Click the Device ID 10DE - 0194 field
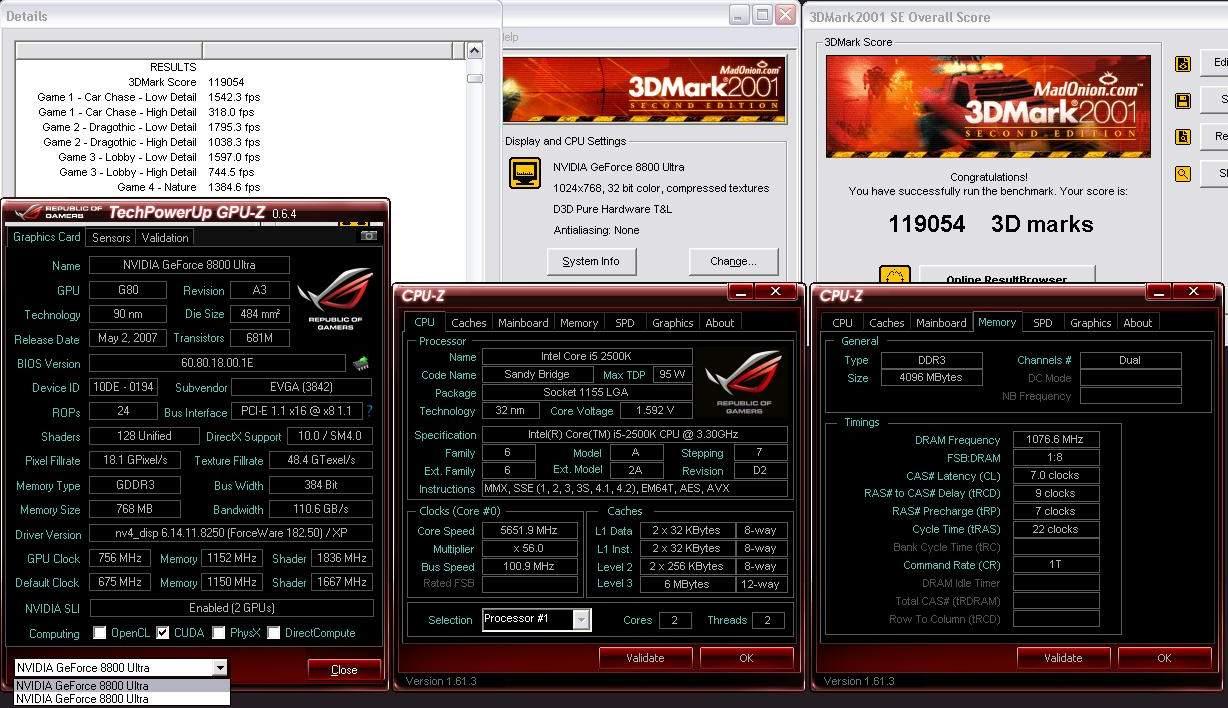The width and height of the screenshot is (1228, 708). [x=123, y=387]
